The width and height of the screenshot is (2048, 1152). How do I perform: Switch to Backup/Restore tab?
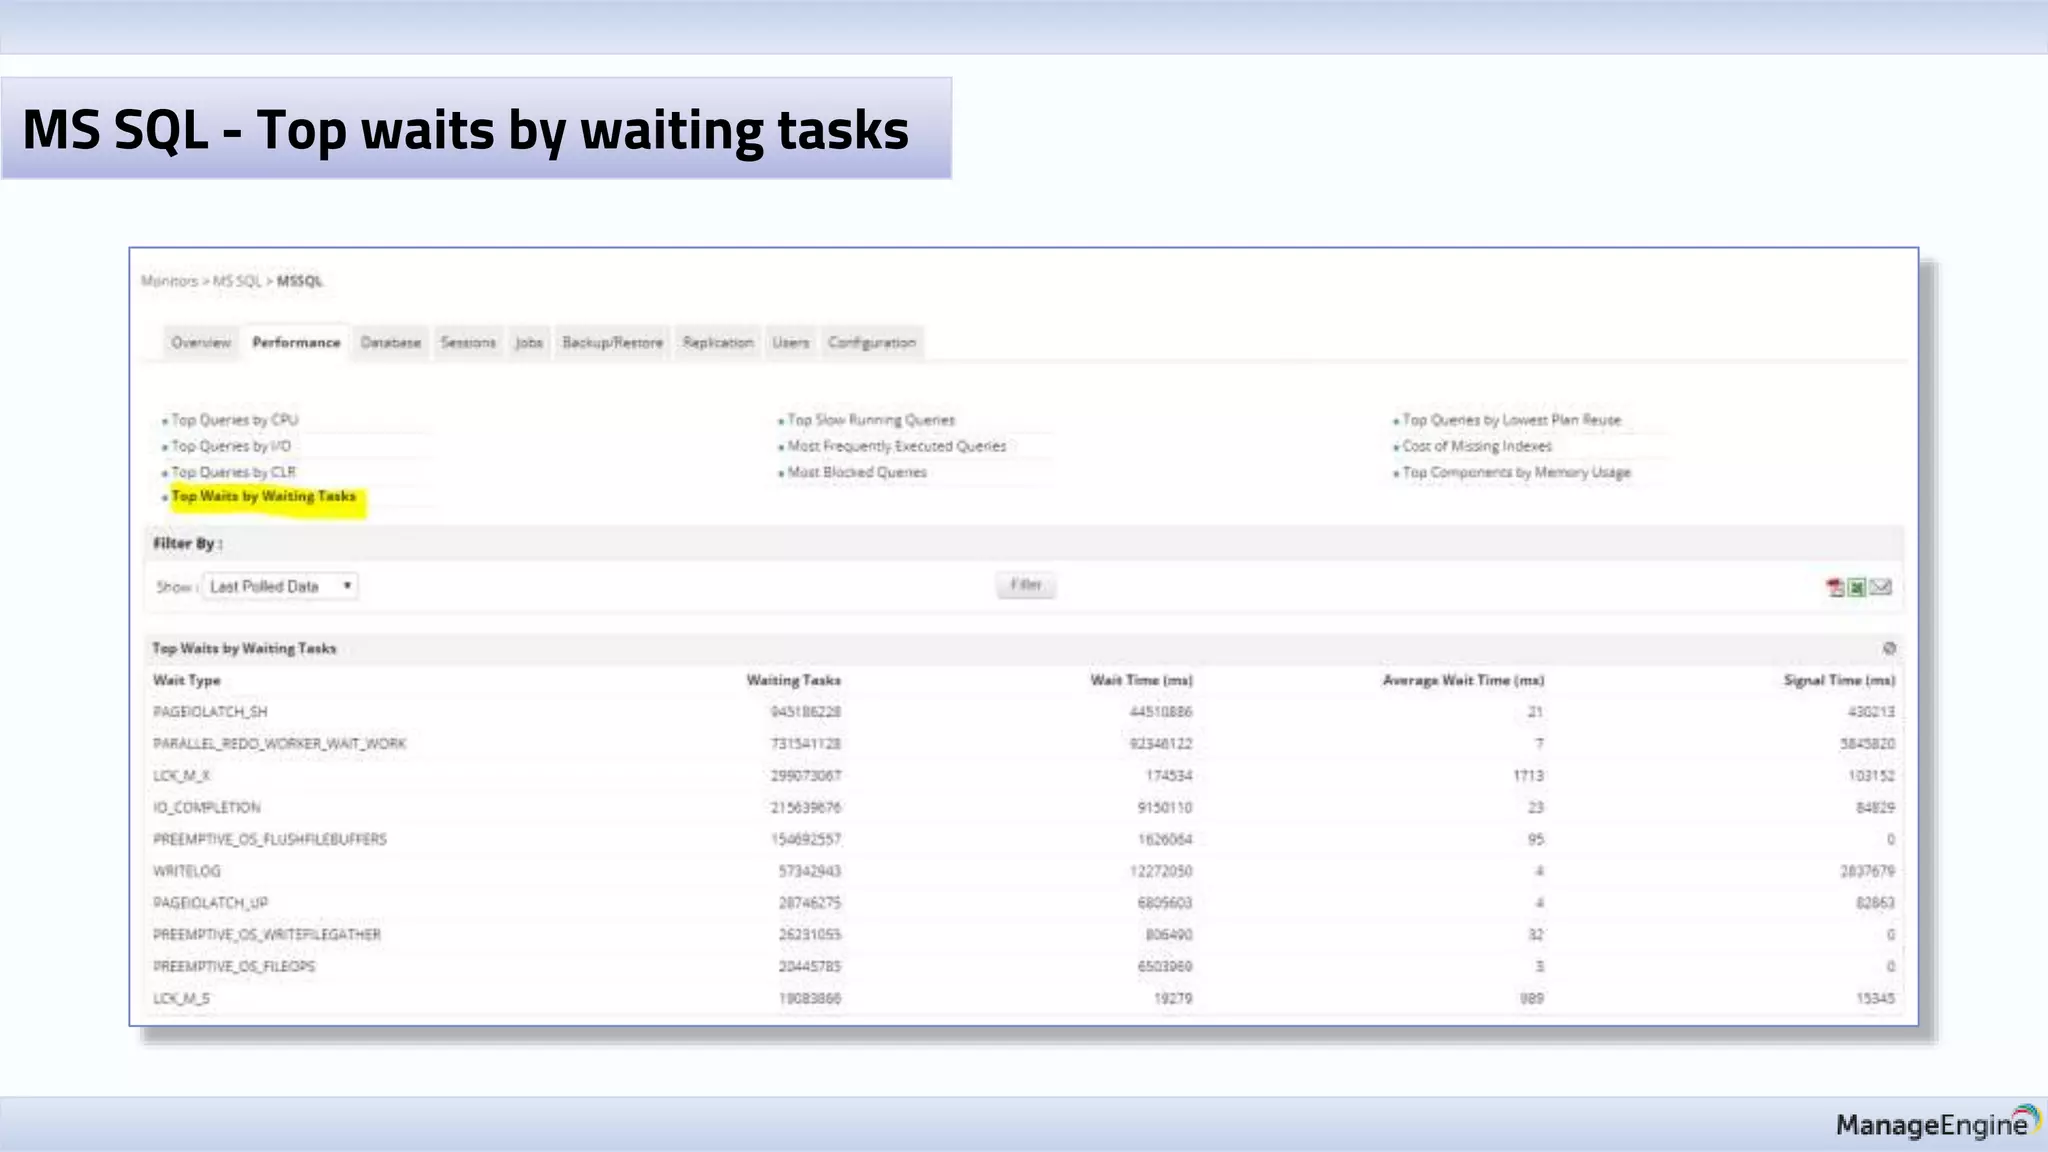tap(613, 342)
